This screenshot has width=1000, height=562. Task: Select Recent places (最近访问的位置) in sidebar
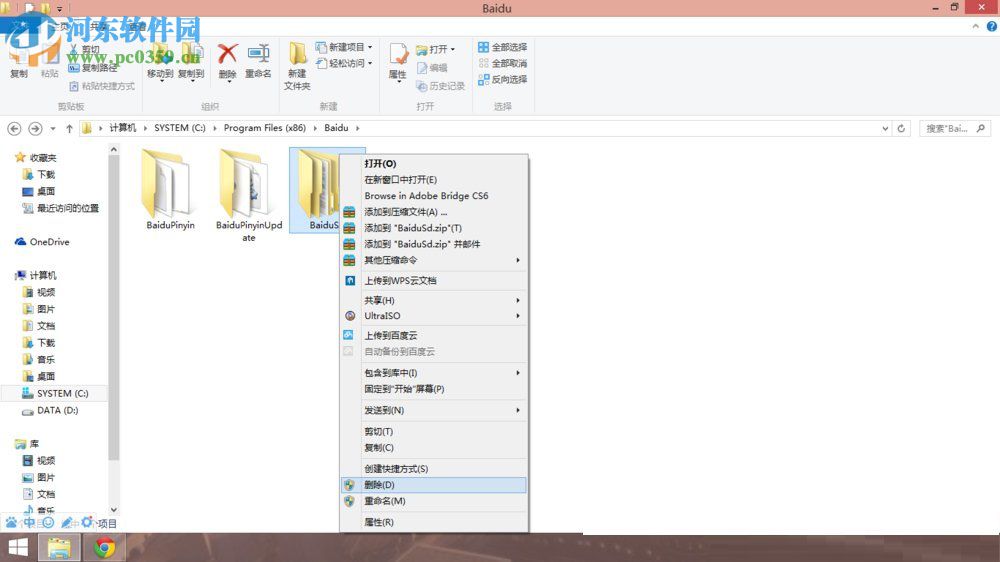pos(61,208)
